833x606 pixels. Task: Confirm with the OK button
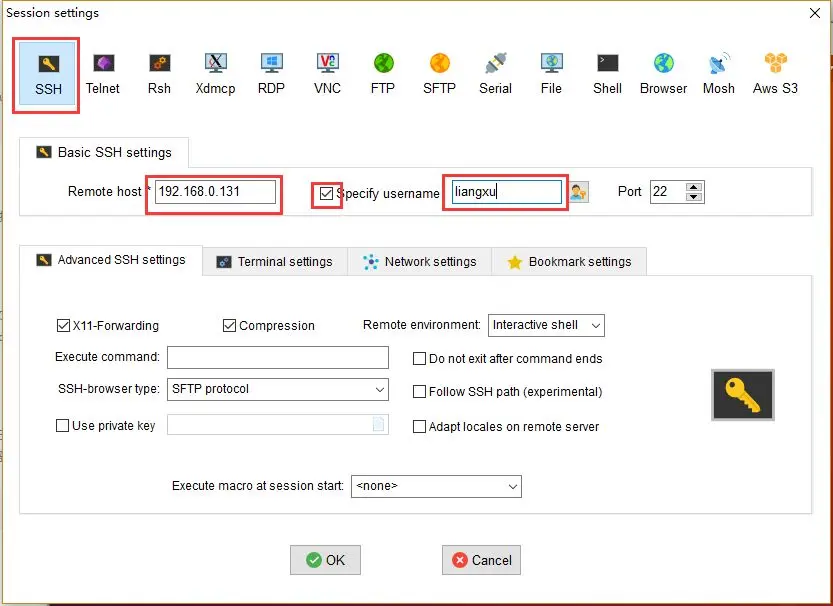[x=325, y=560]
